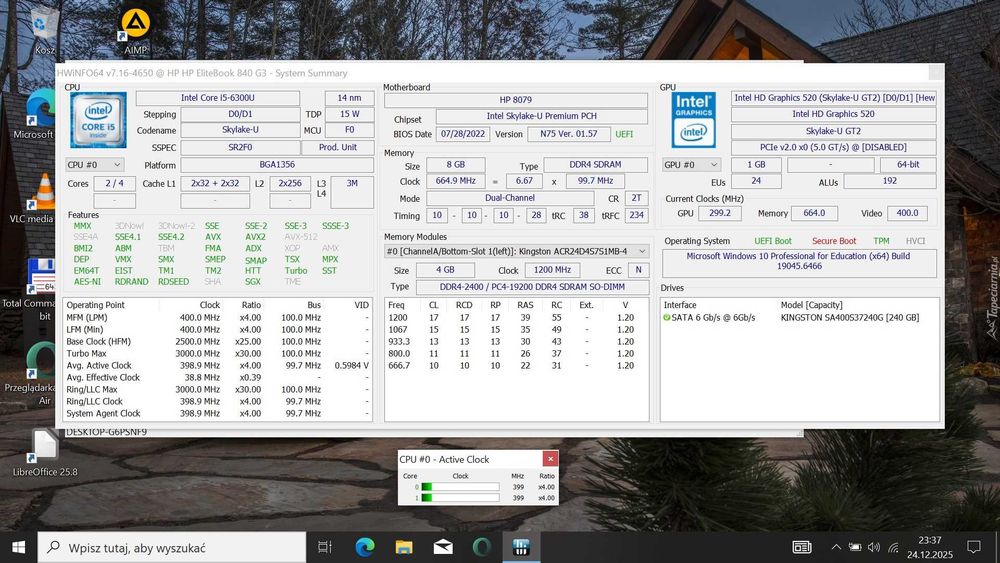The image size is (1000, 563).
Task: Open the Opera Air taskbar icon
Action: (482, 547)
